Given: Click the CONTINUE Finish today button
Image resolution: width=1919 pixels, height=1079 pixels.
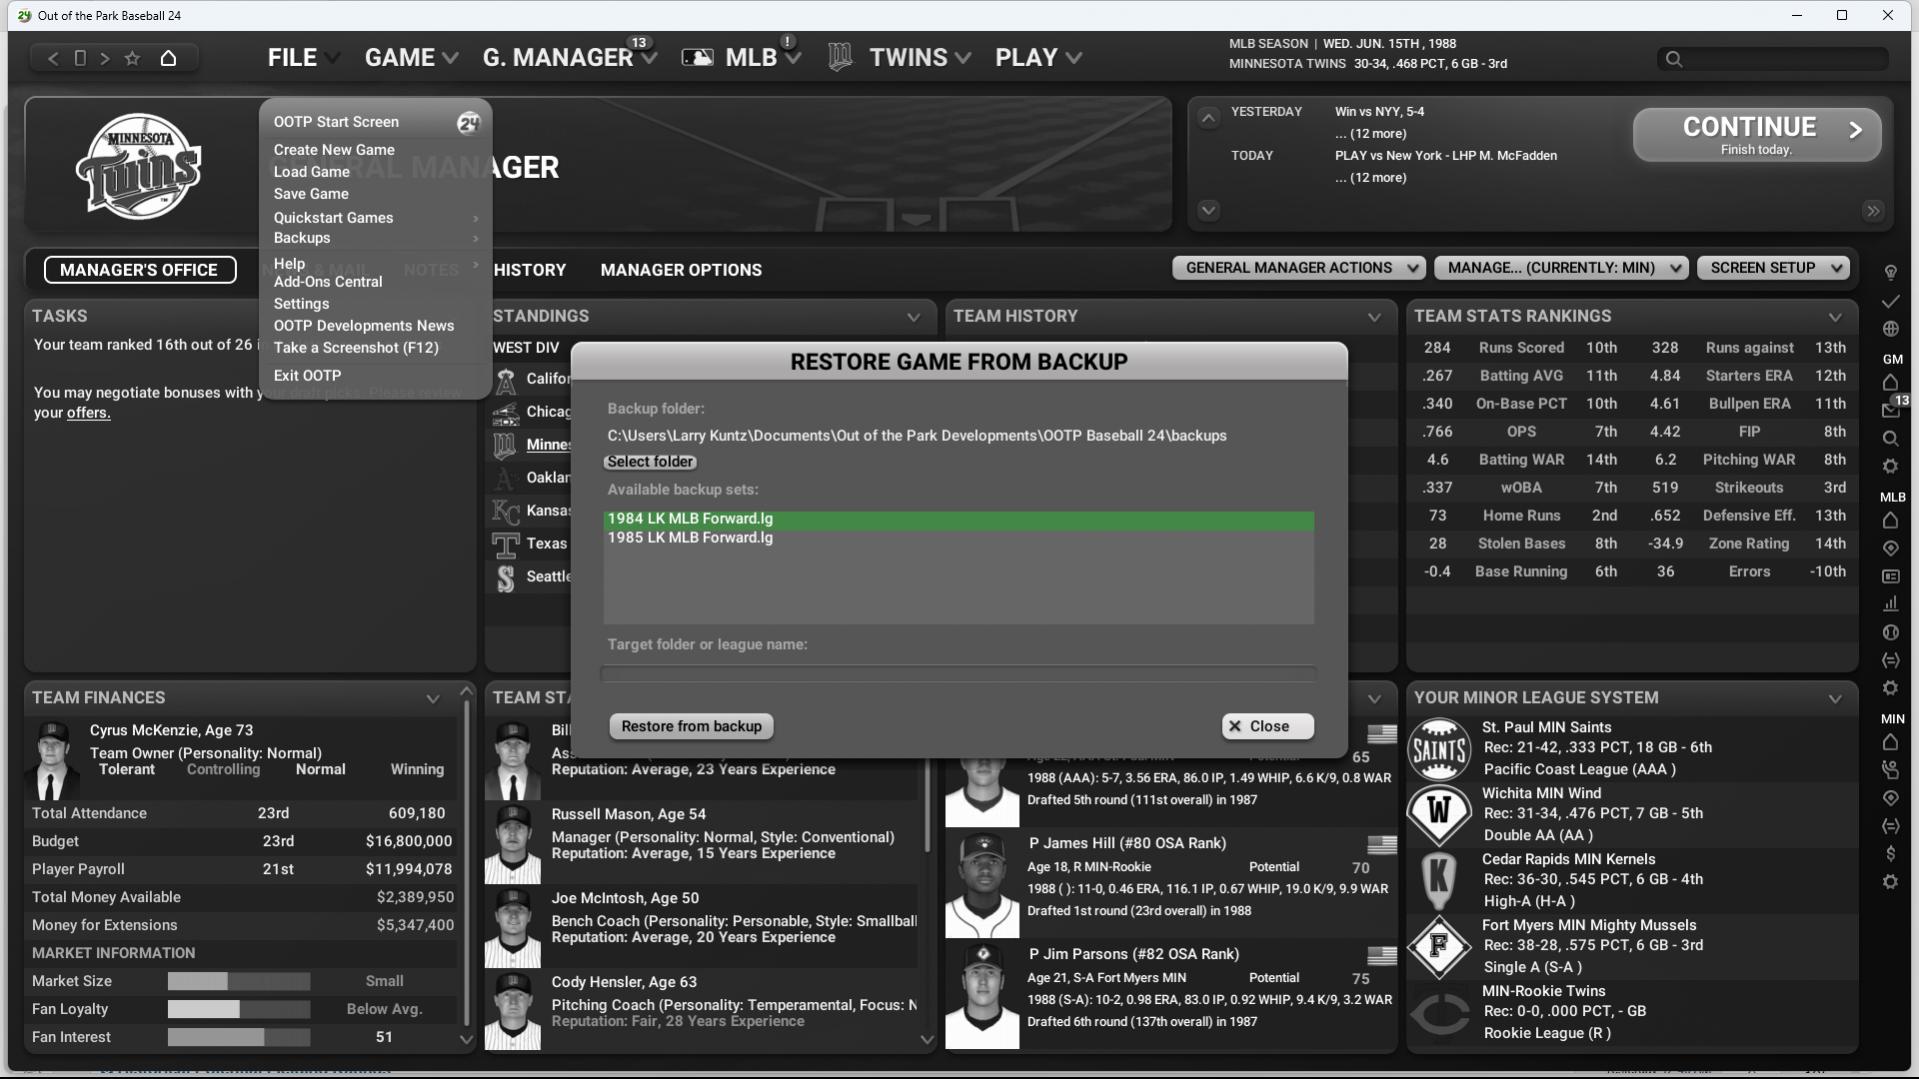Looking at the screenshot, I should coord(1757,135).
